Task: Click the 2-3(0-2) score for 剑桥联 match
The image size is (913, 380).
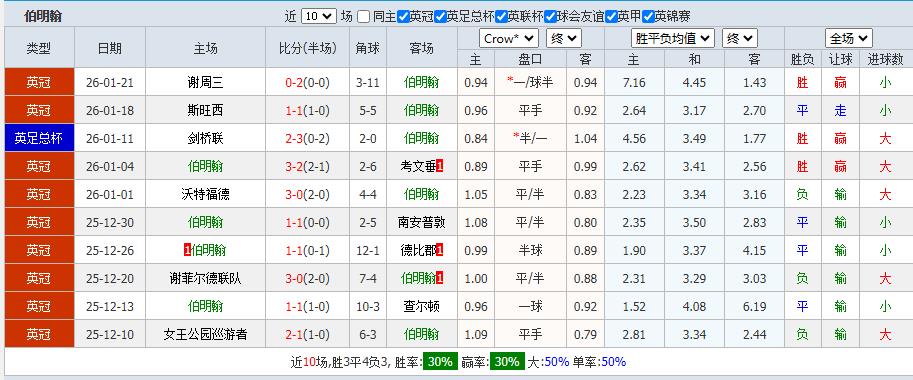Action: [x=307, y=138]
